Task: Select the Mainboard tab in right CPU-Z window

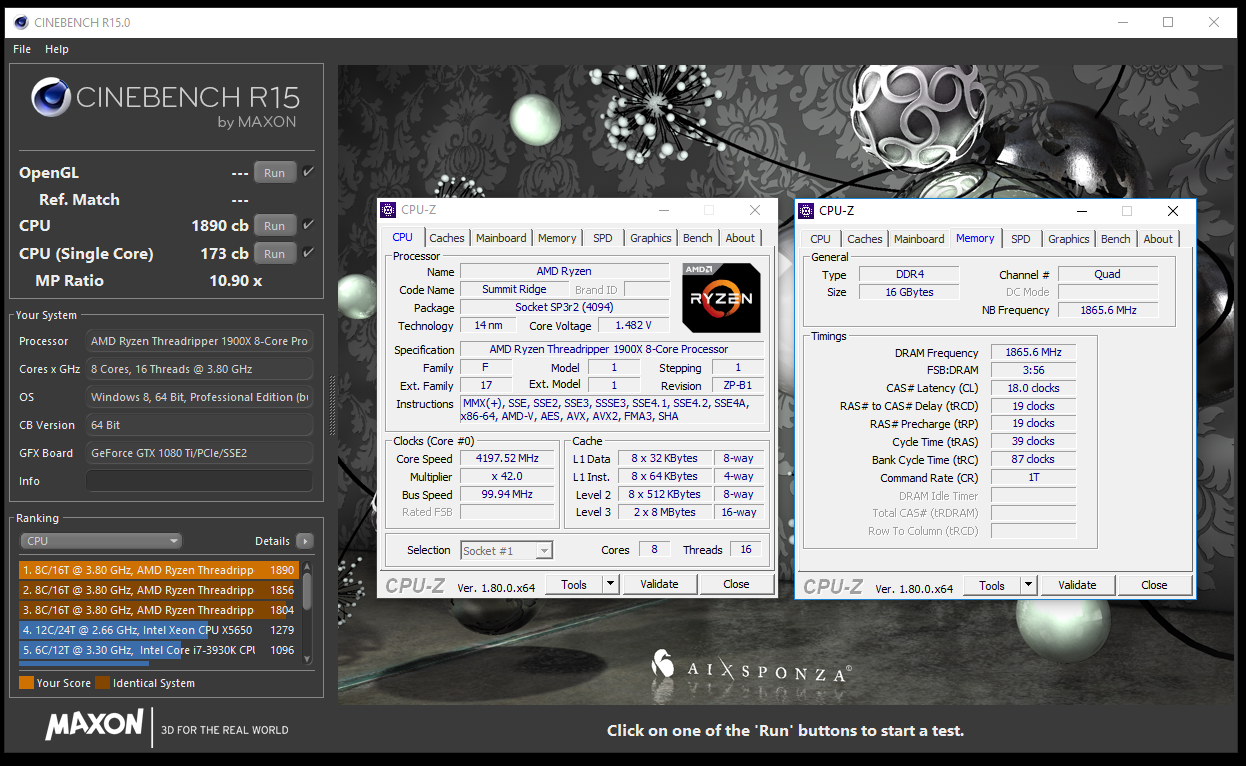Action: pos(919,239)
